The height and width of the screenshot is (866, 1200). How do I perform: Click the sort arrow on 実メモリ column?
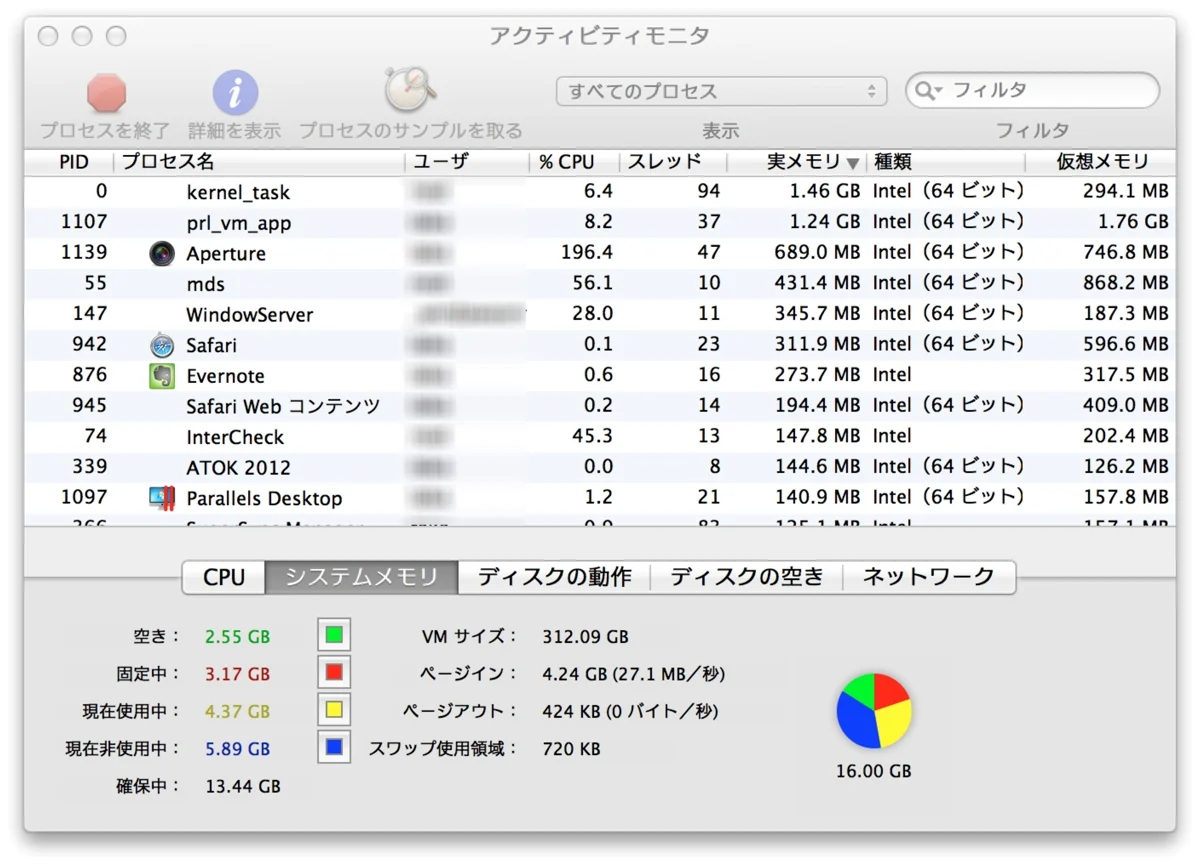pos(852,163)
